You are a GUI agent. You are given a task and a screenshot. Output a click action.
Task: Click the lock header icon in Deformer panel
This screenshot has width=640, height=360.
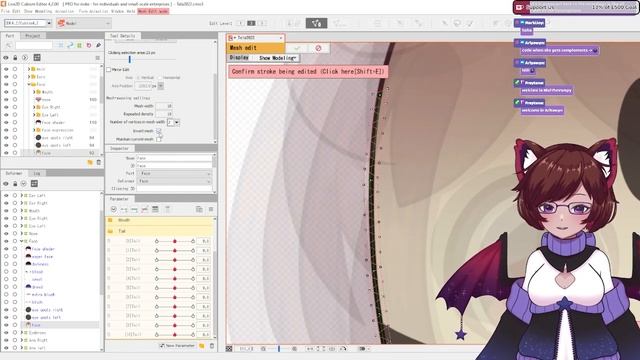[15, 184]
